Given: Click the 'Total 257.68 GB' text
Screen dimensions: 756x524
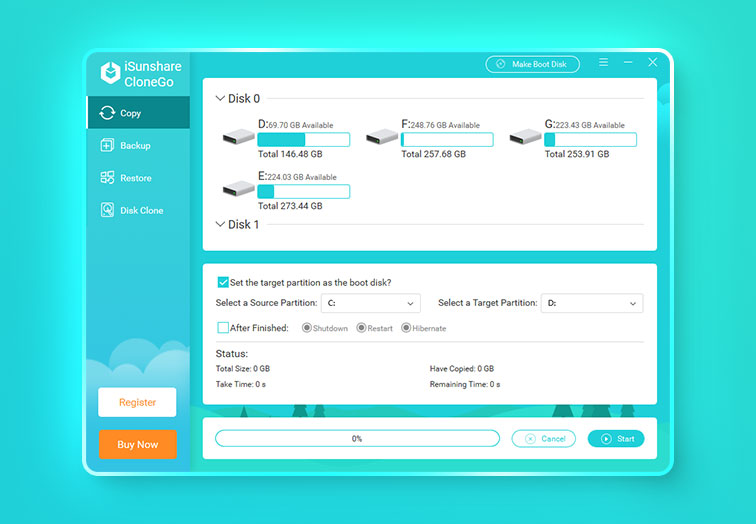Looking at the screenshot, I should [434, 154].
